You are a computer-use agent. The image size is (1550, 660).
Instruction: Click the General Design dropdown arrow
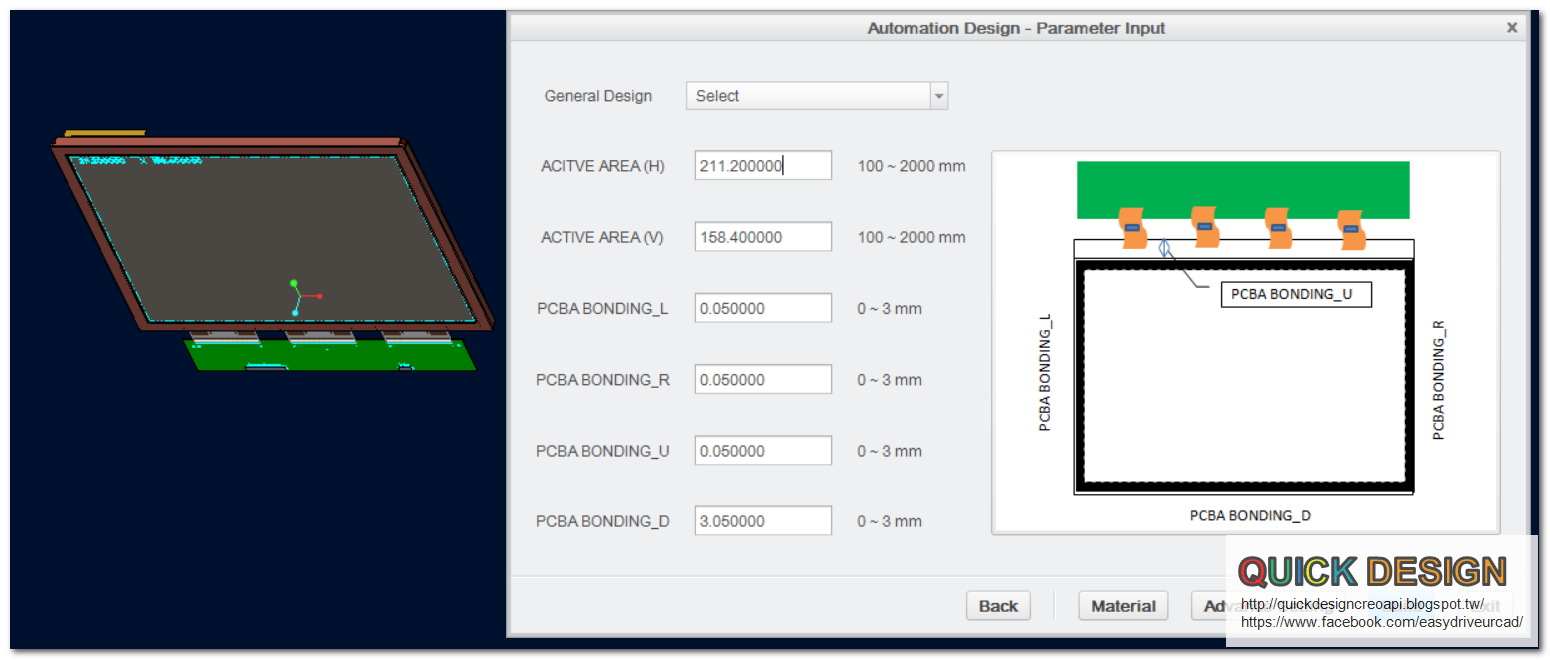[x=938, y=95]
